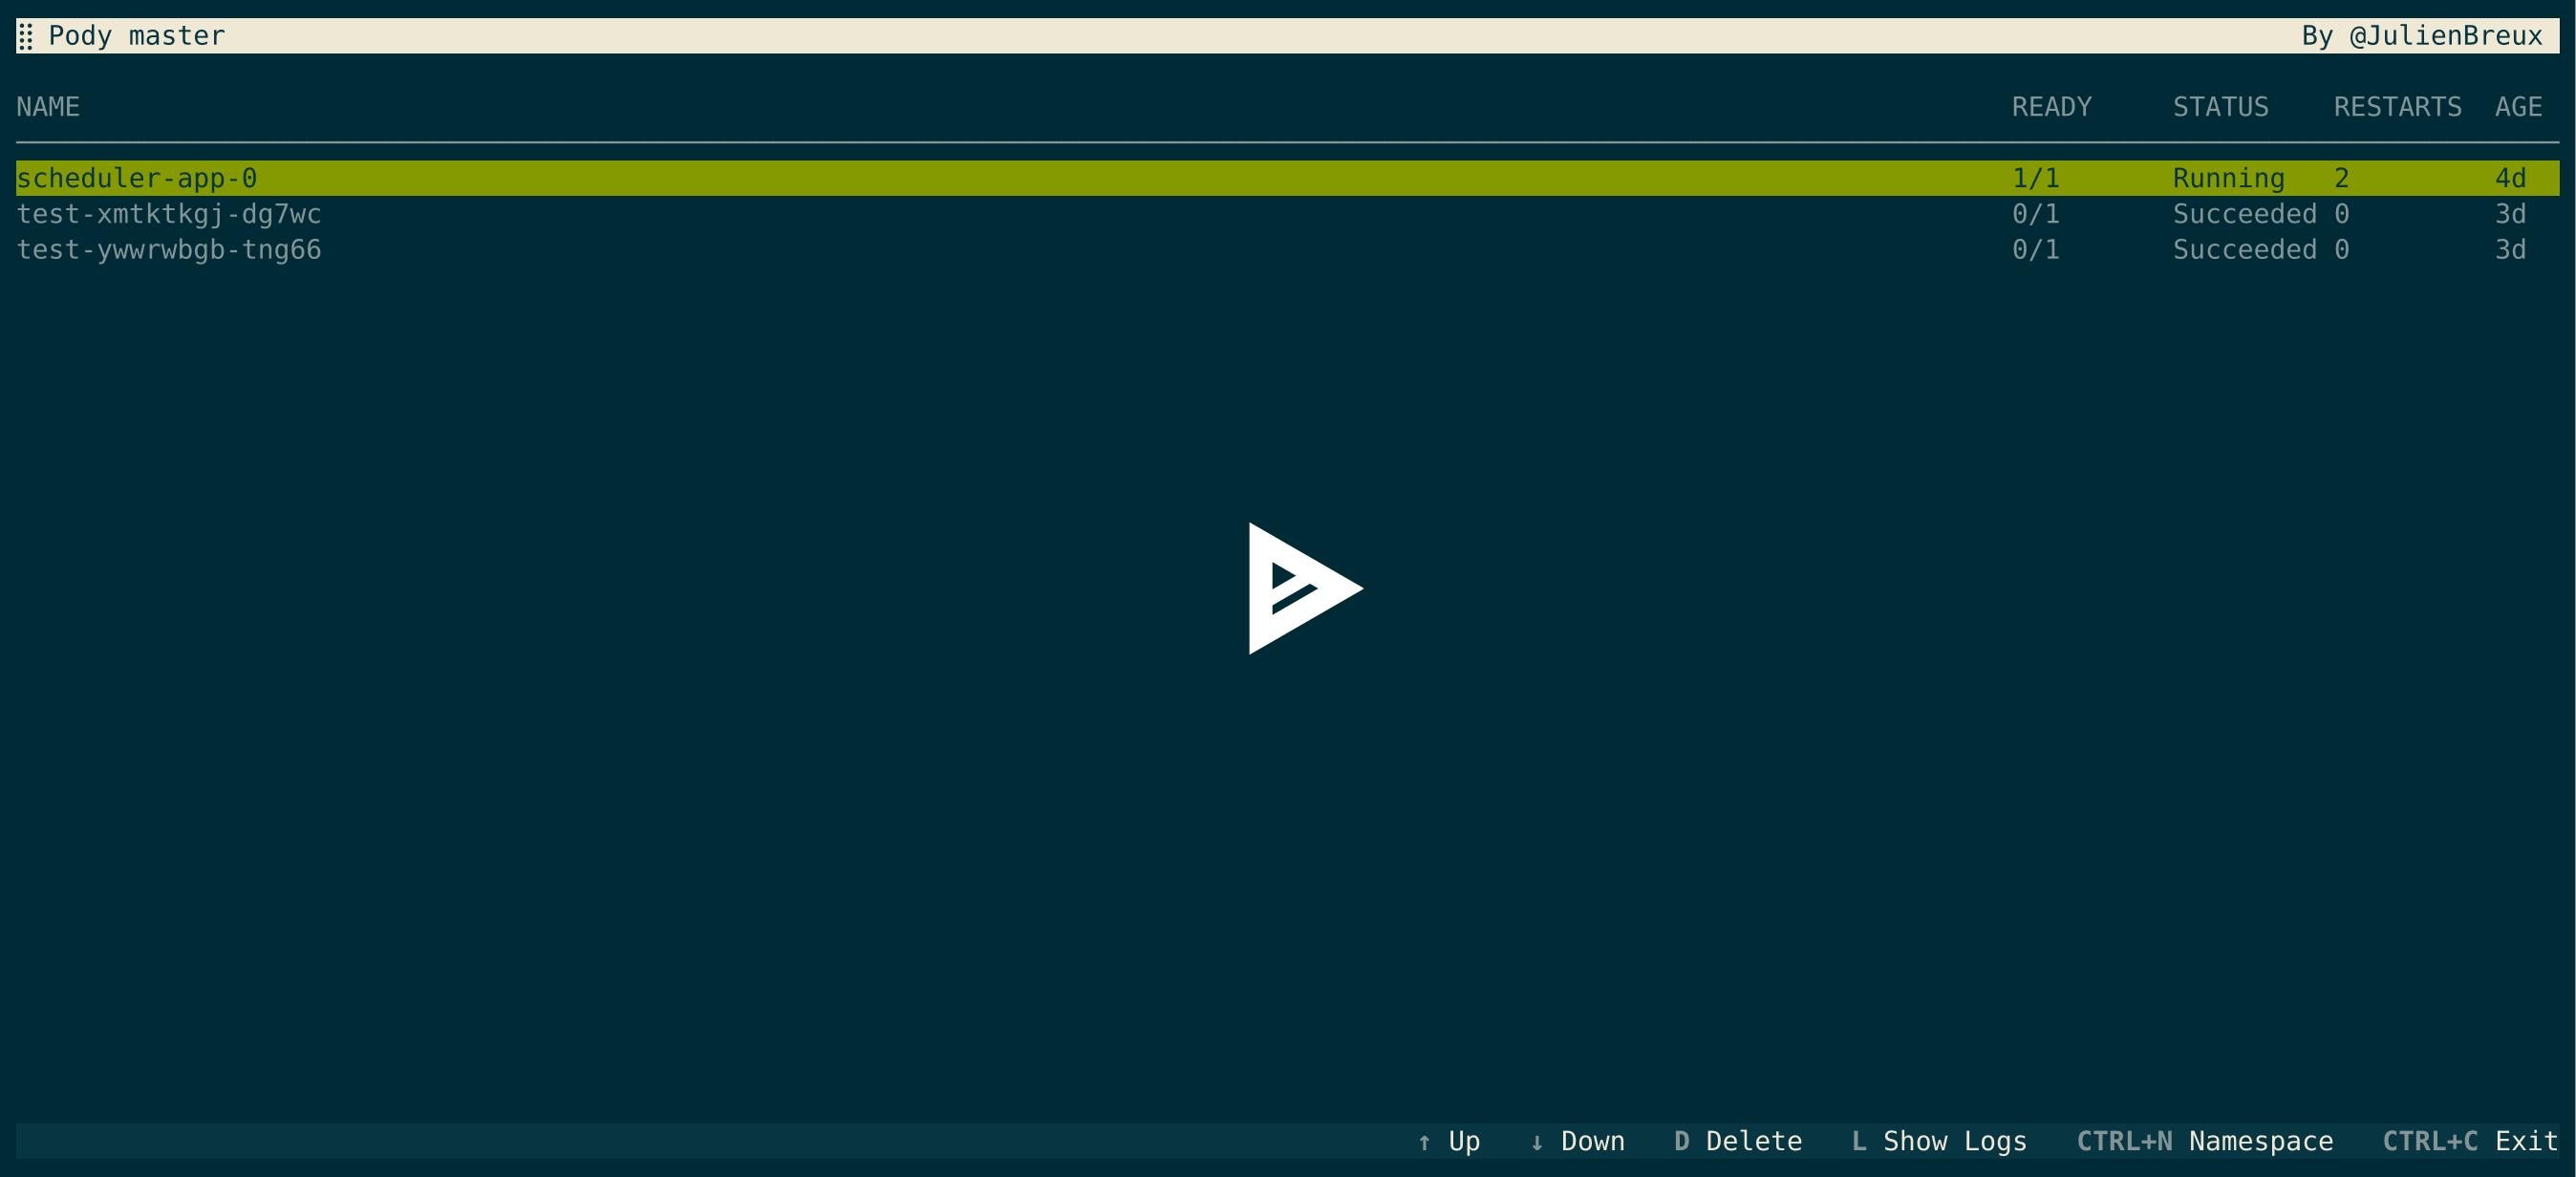Click the L Show Logs shortcut
Image resolution: width=2576 pixels, height=1177 pixels.
(x=1939, y=1141)
